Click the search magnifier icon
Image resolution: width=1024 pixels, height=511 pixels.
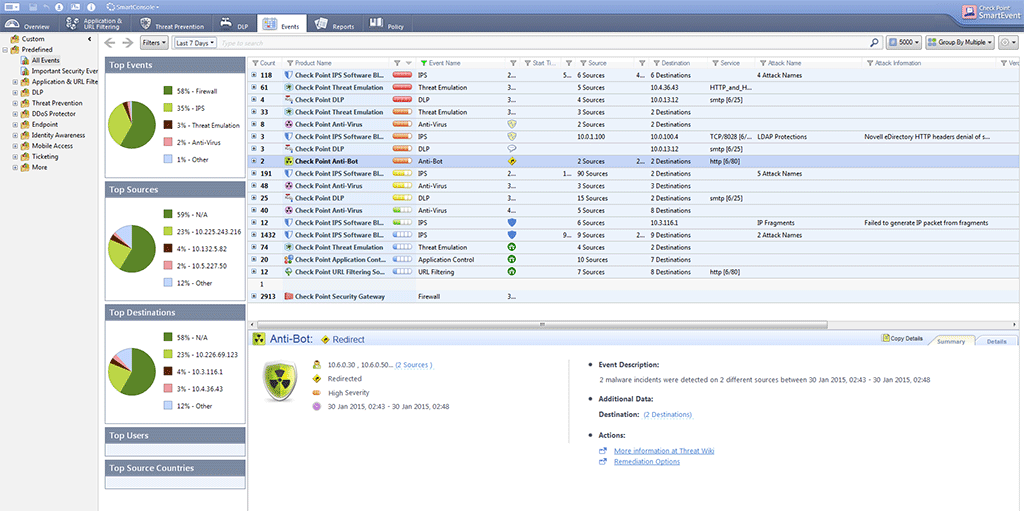coord(875,43)
